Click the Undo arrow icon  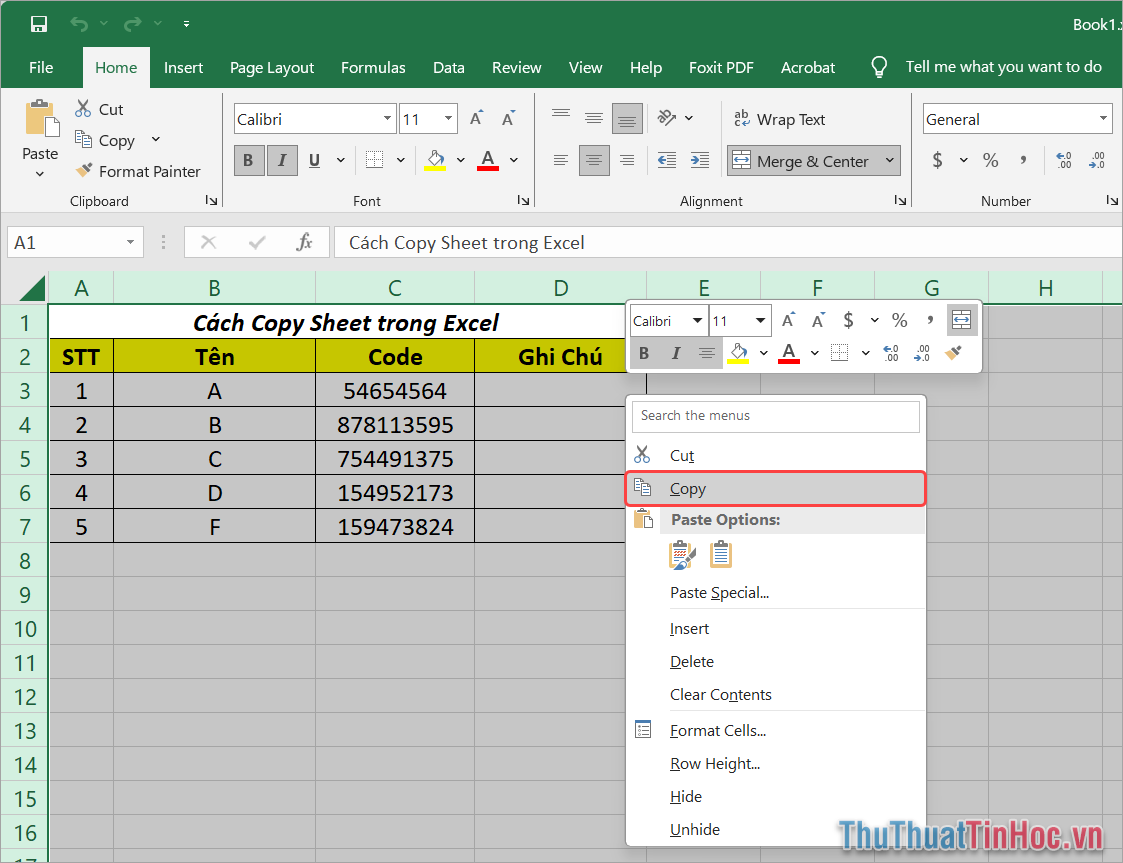click(x=79, y=24)
